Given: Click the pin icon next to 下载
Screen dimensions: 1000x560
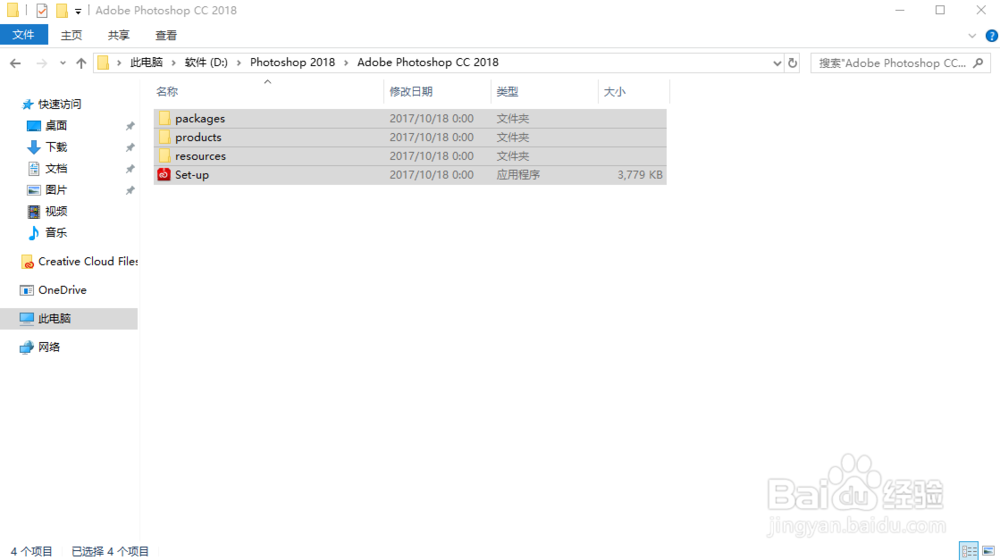Looking at the screenshot, I should click(130, 147).
